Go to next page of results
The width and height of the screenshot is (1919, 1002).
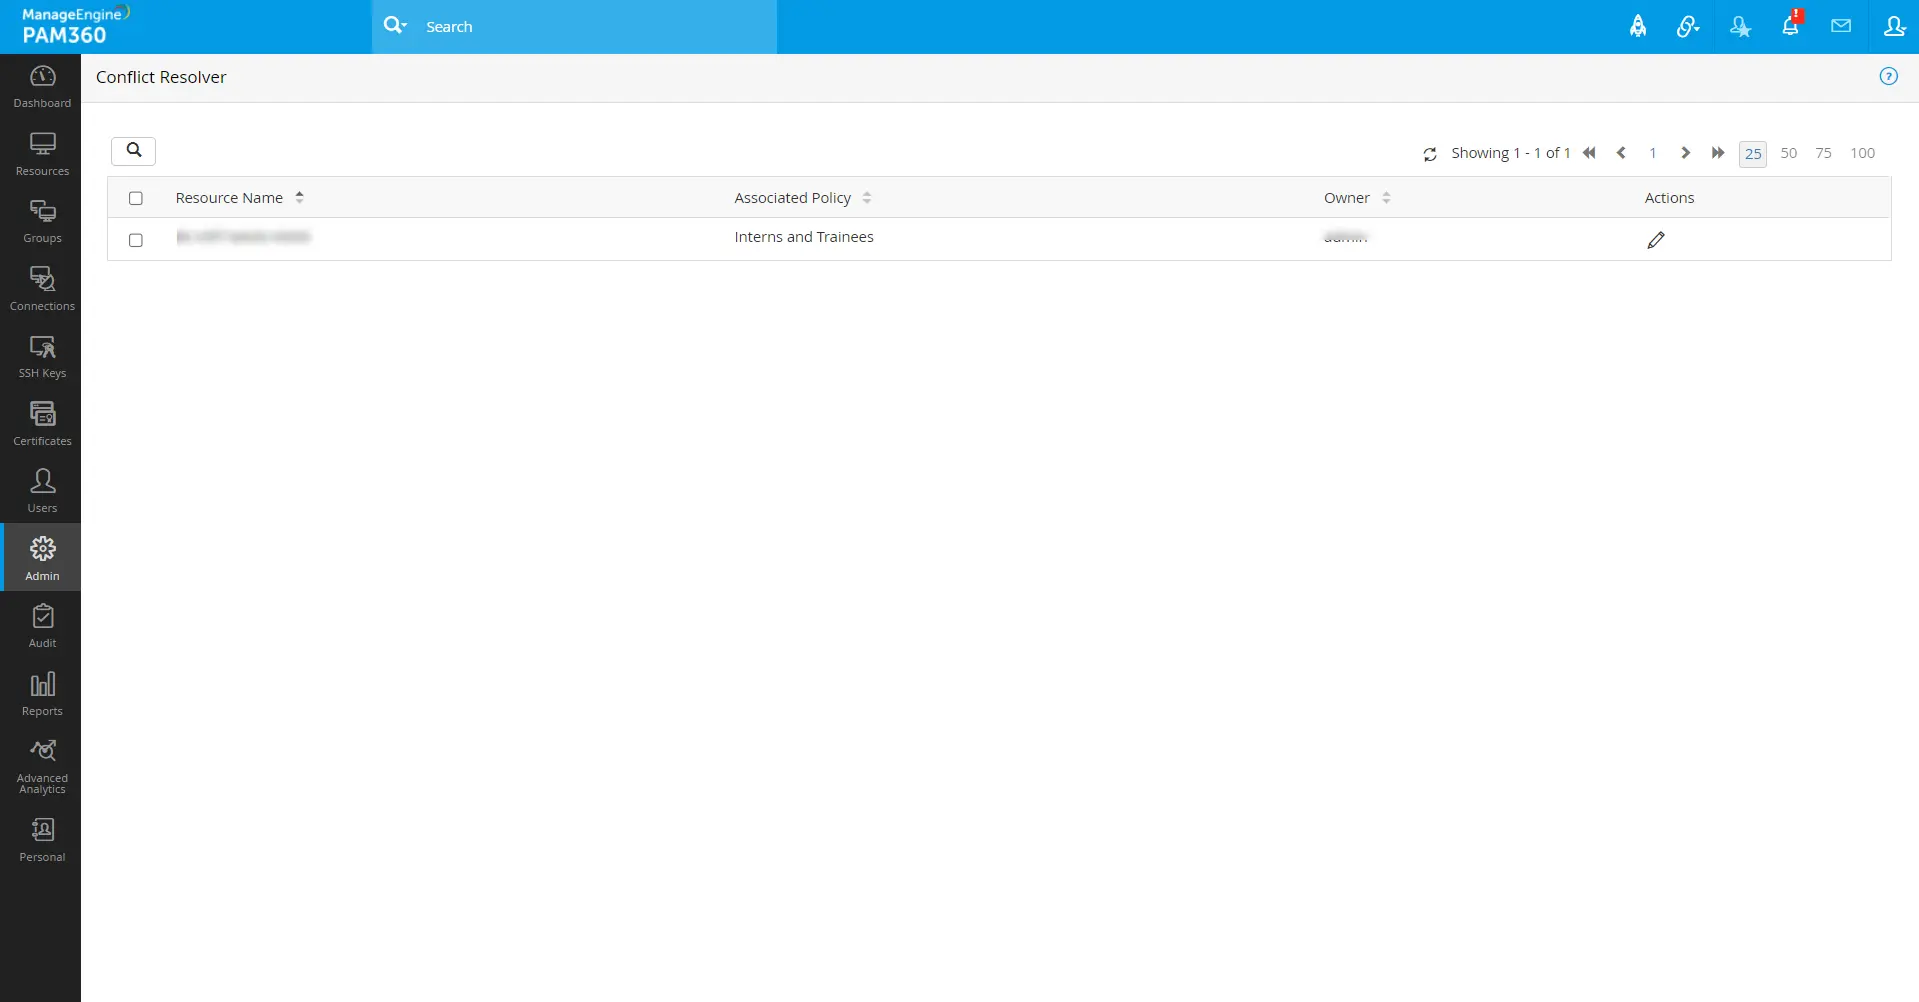tap(1685, 153)
